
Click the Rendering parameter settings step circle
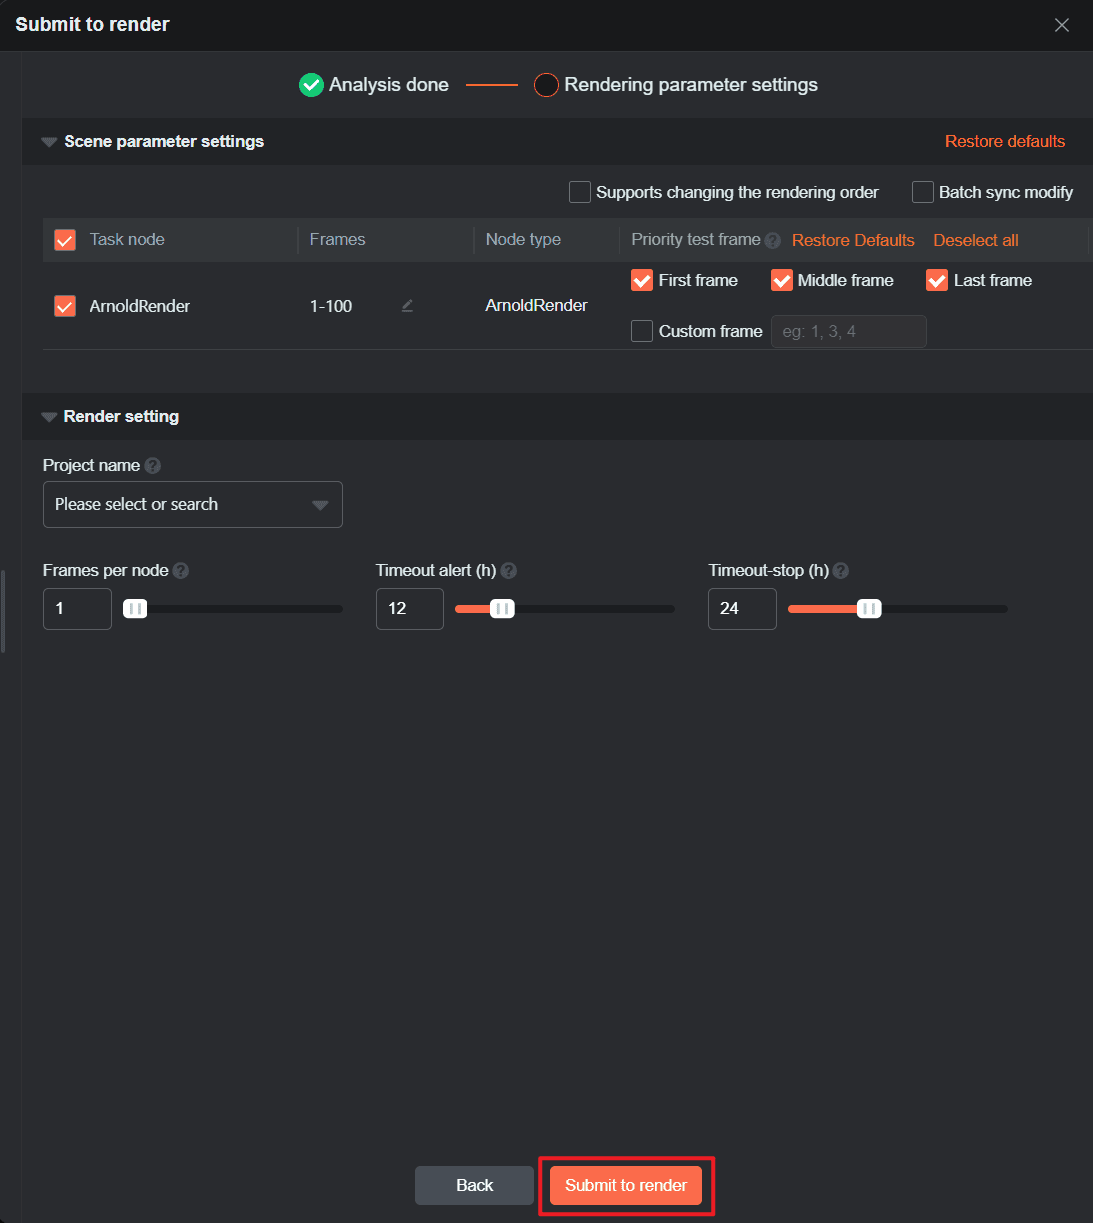546,85
